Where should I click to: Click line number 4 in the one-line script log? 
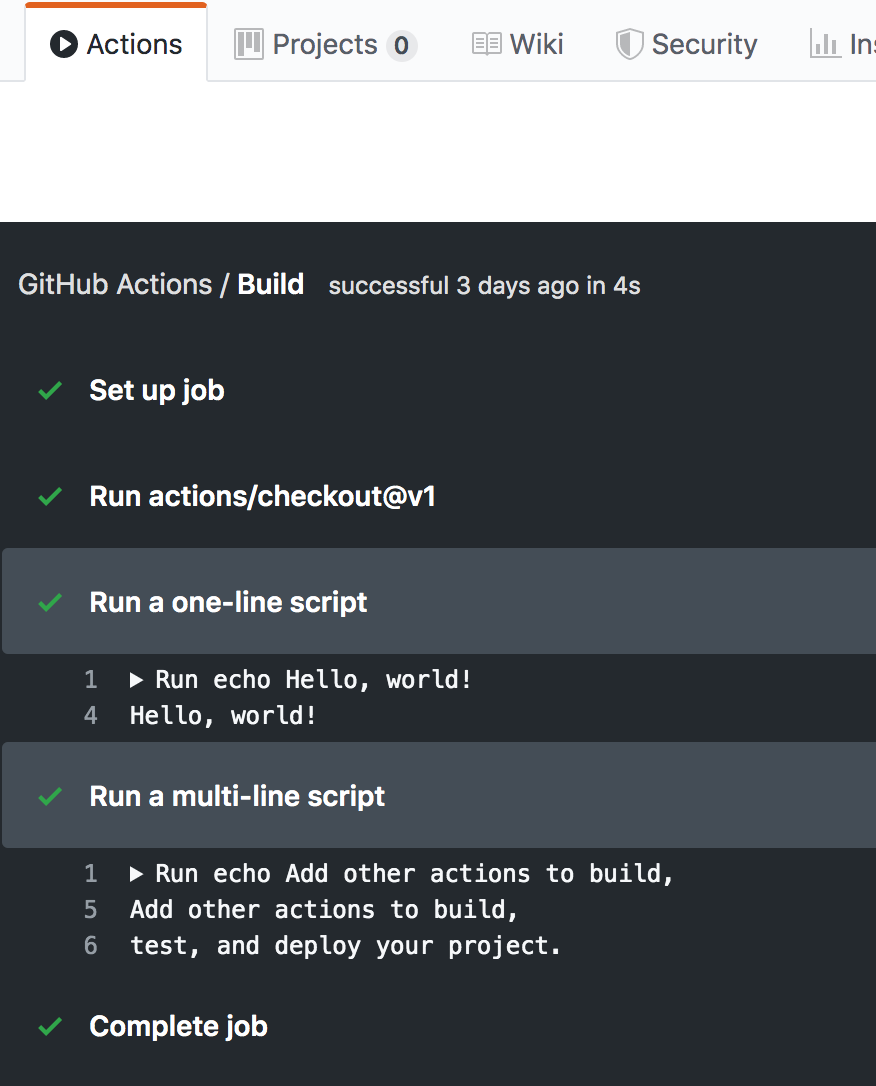[x=91, y=715]
